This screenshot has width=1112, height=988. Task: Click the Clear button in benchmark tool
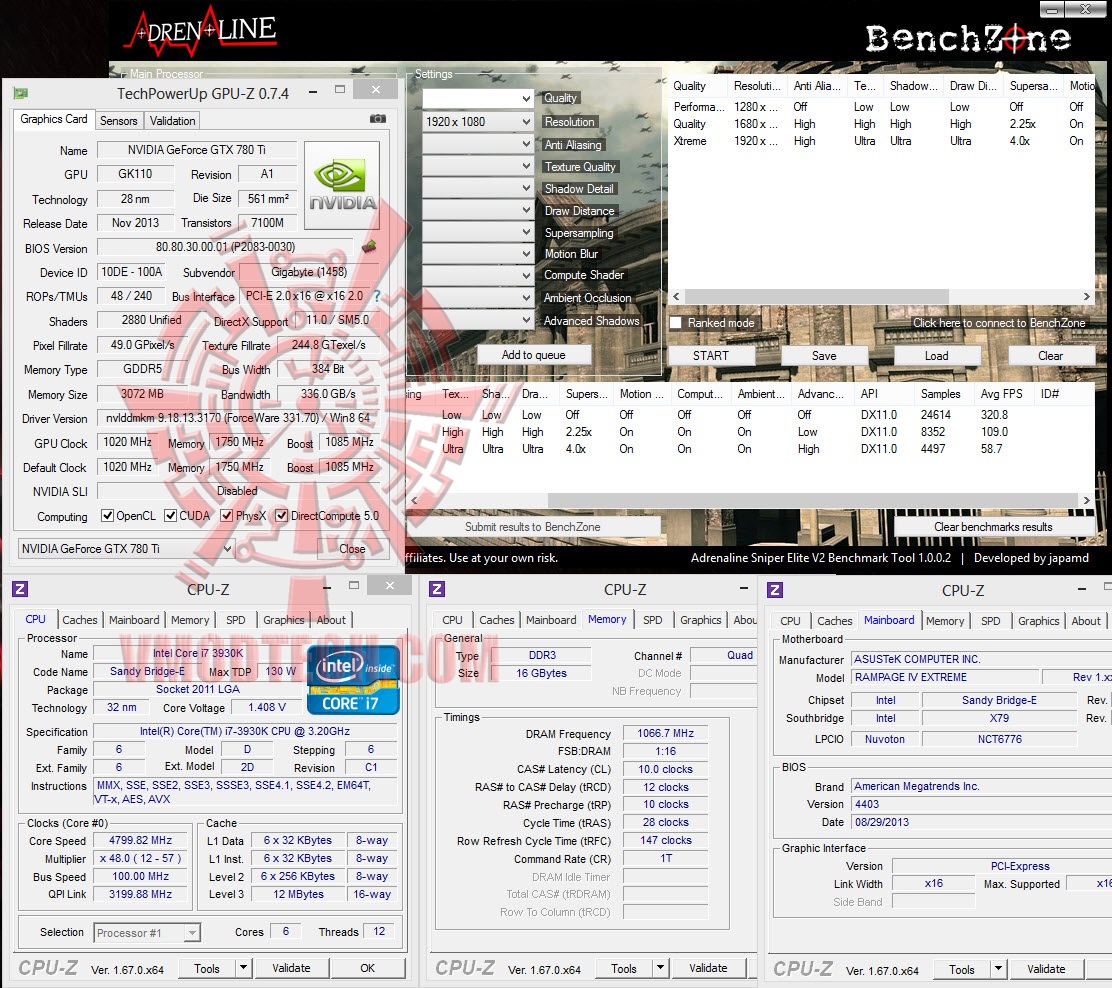(1050, 355)
